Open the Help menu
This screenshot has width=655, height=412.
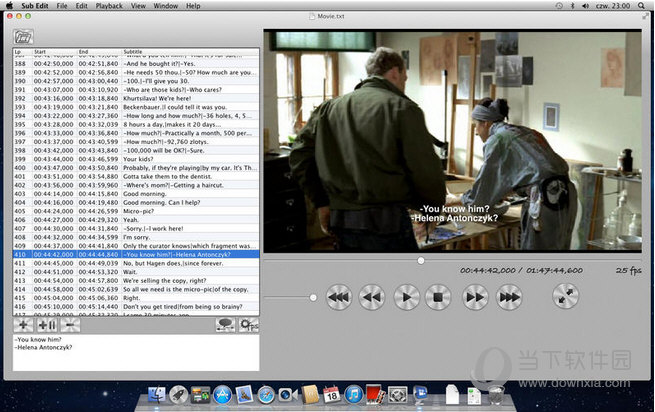(193, 6)
